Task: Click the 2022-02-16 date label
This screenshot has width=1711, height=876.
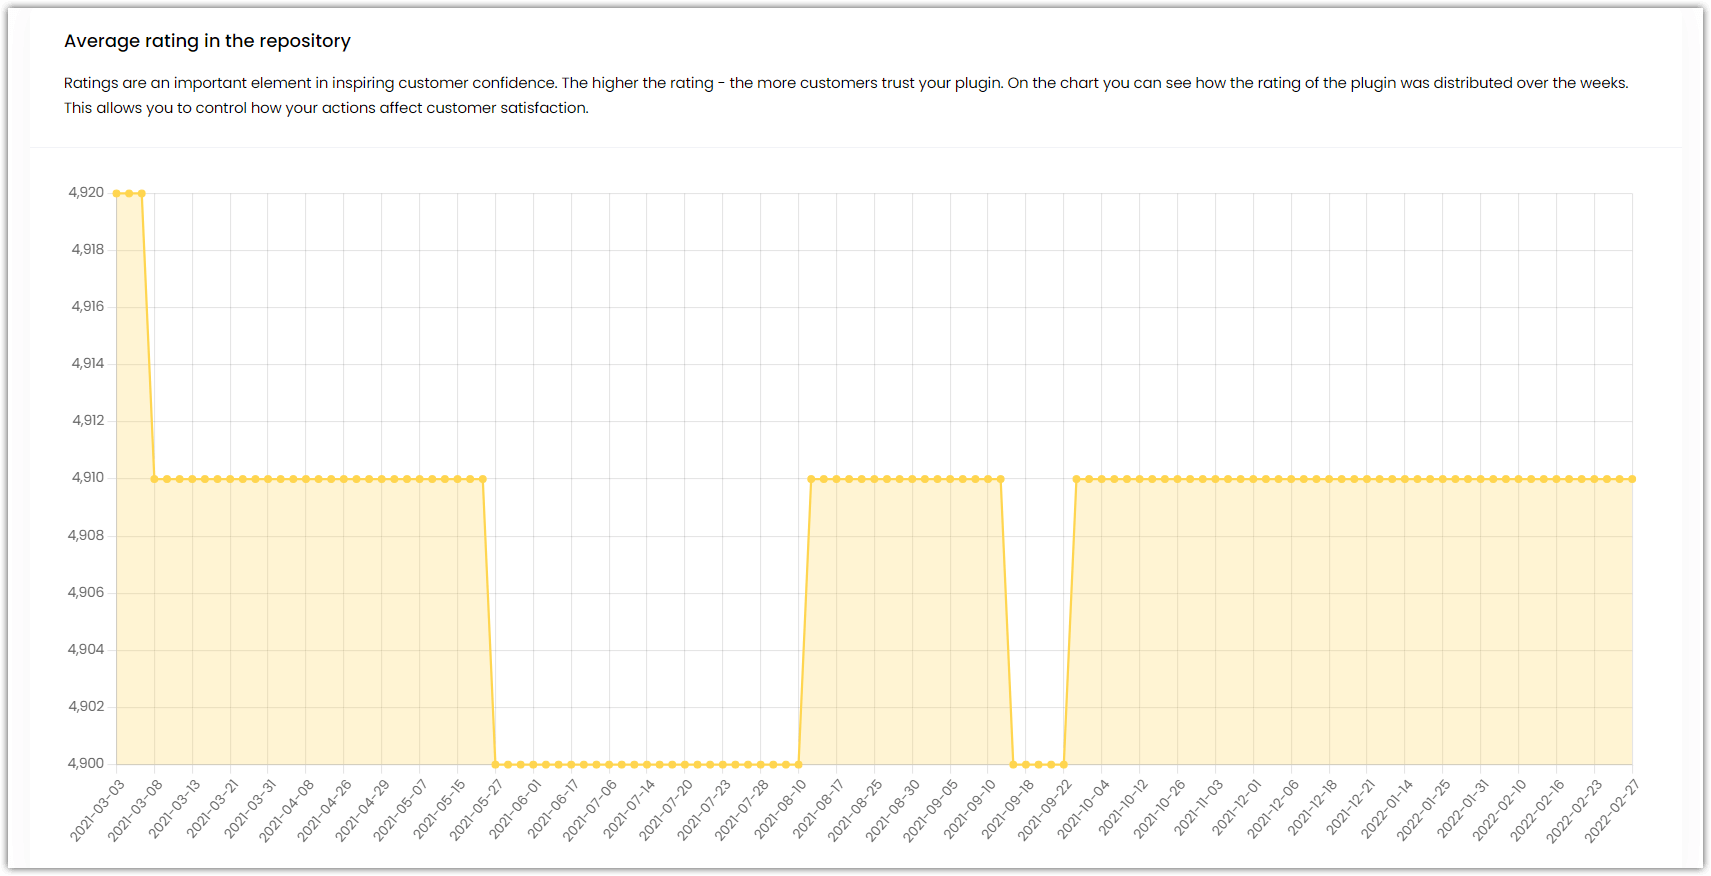Action: [x=1537, y=811]
